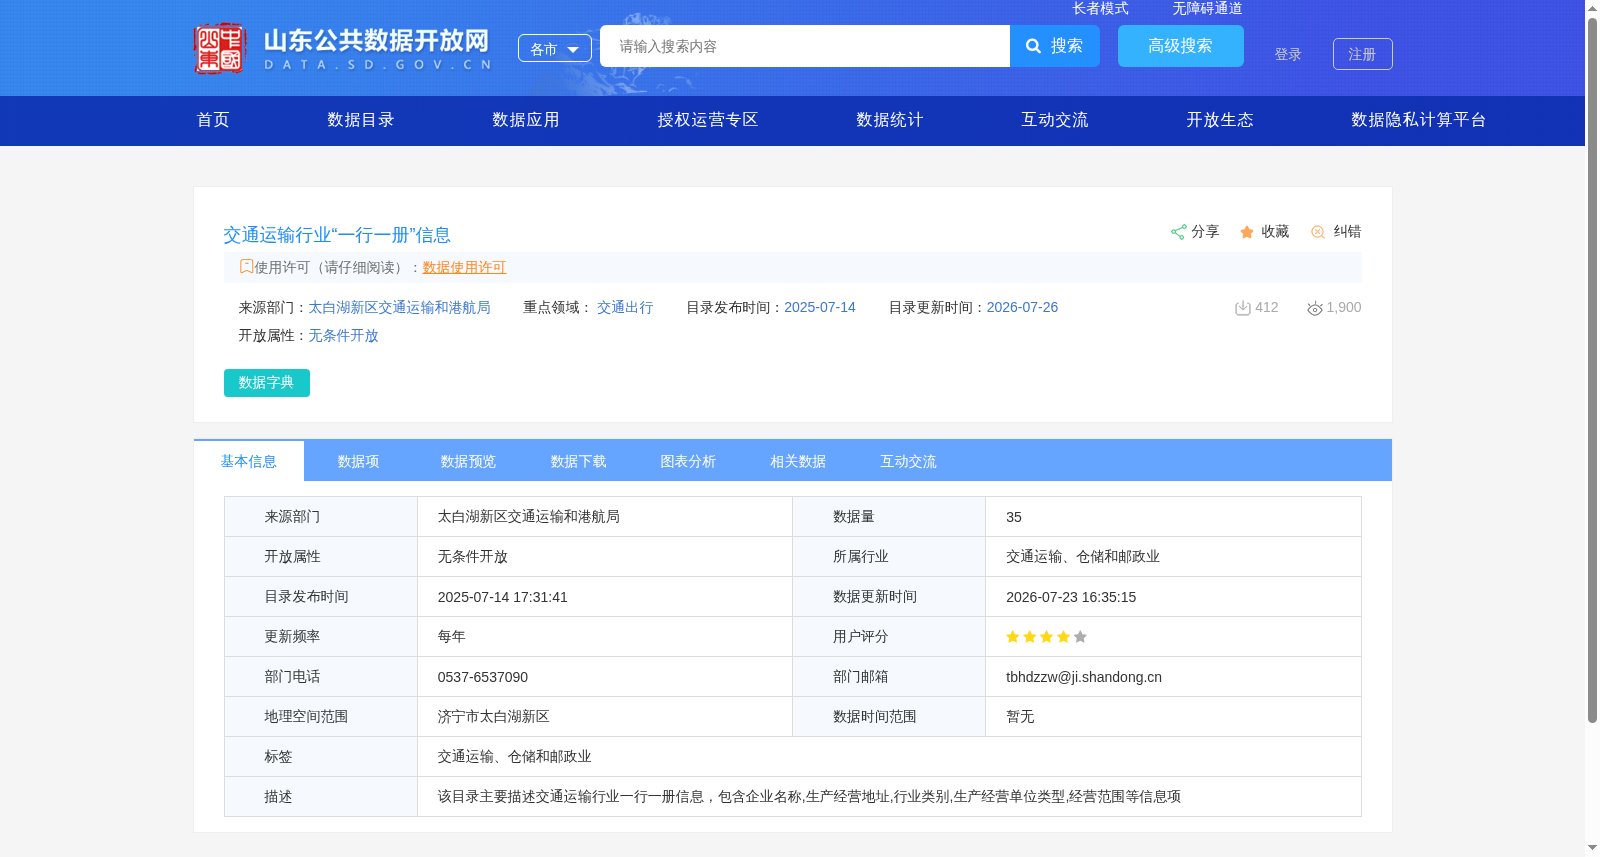Open 互动交流 in top navigation bar
The width and height of the screenshot is (1600, 857).
coord(1055,120)
